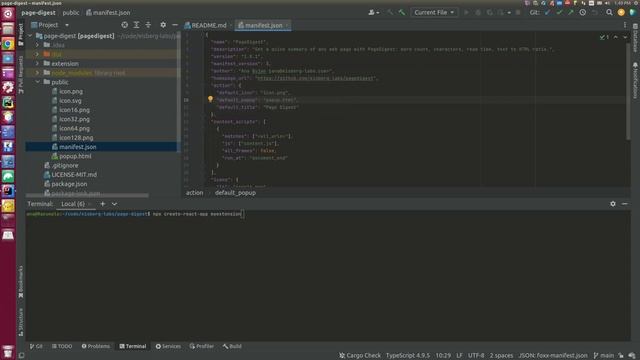Open Chrome from the Ubuntu dock
The height and width of the screenshot is (360, 640).
pyautogui.click(x=8, y=44)
